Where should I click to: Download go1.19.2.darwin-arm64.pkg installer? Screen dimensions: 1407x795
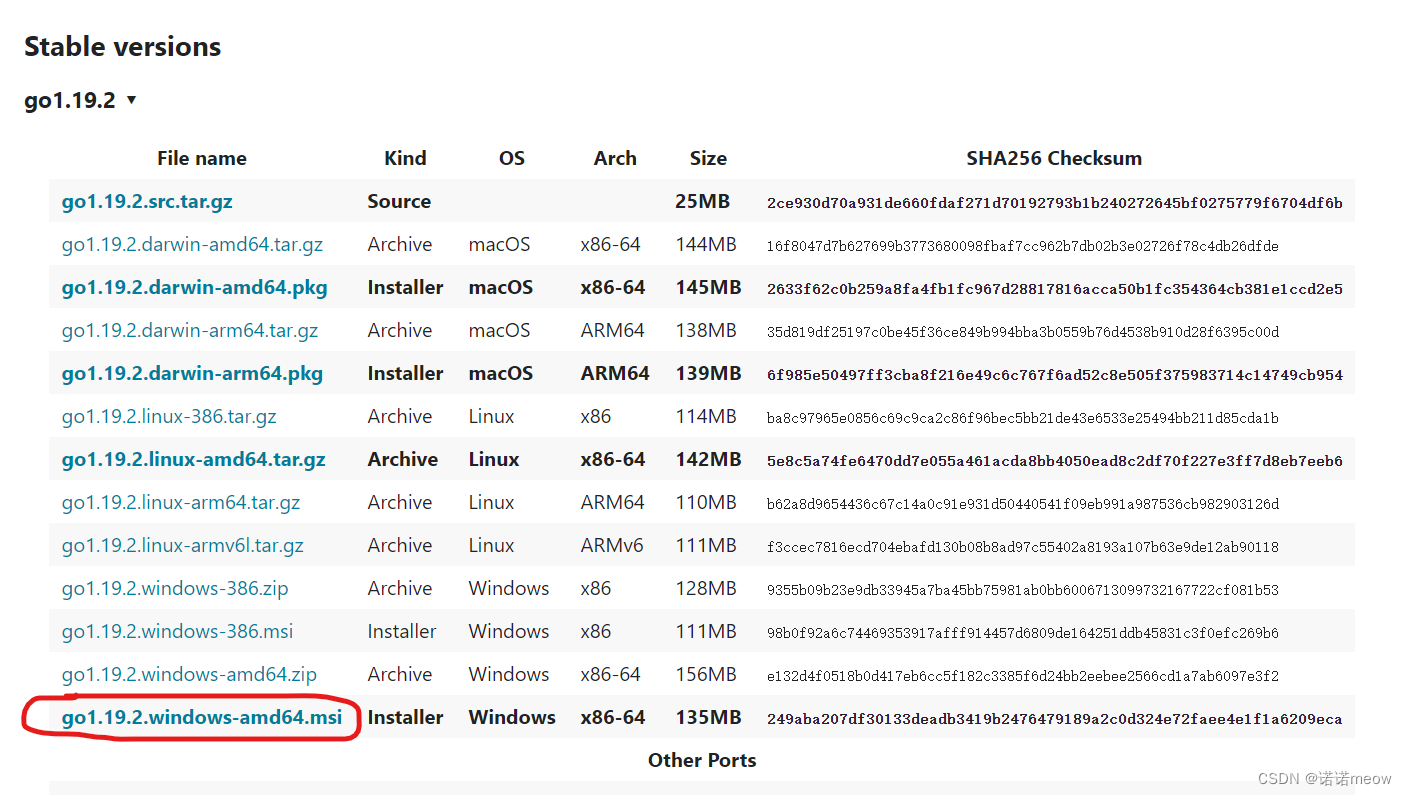click(192, 373)
